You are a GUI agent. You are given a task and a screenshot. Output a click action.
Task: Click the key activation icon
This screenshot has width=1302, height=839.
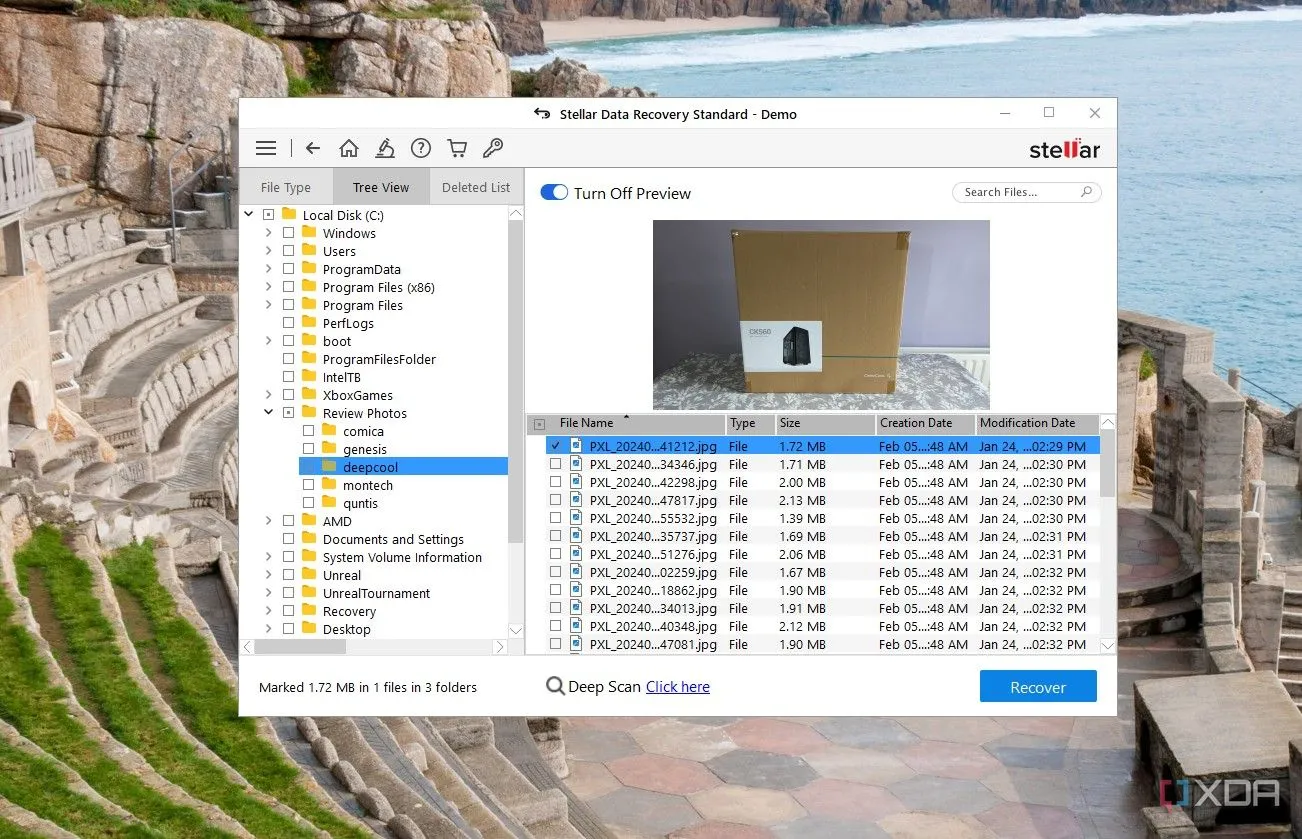pos(493,148)
